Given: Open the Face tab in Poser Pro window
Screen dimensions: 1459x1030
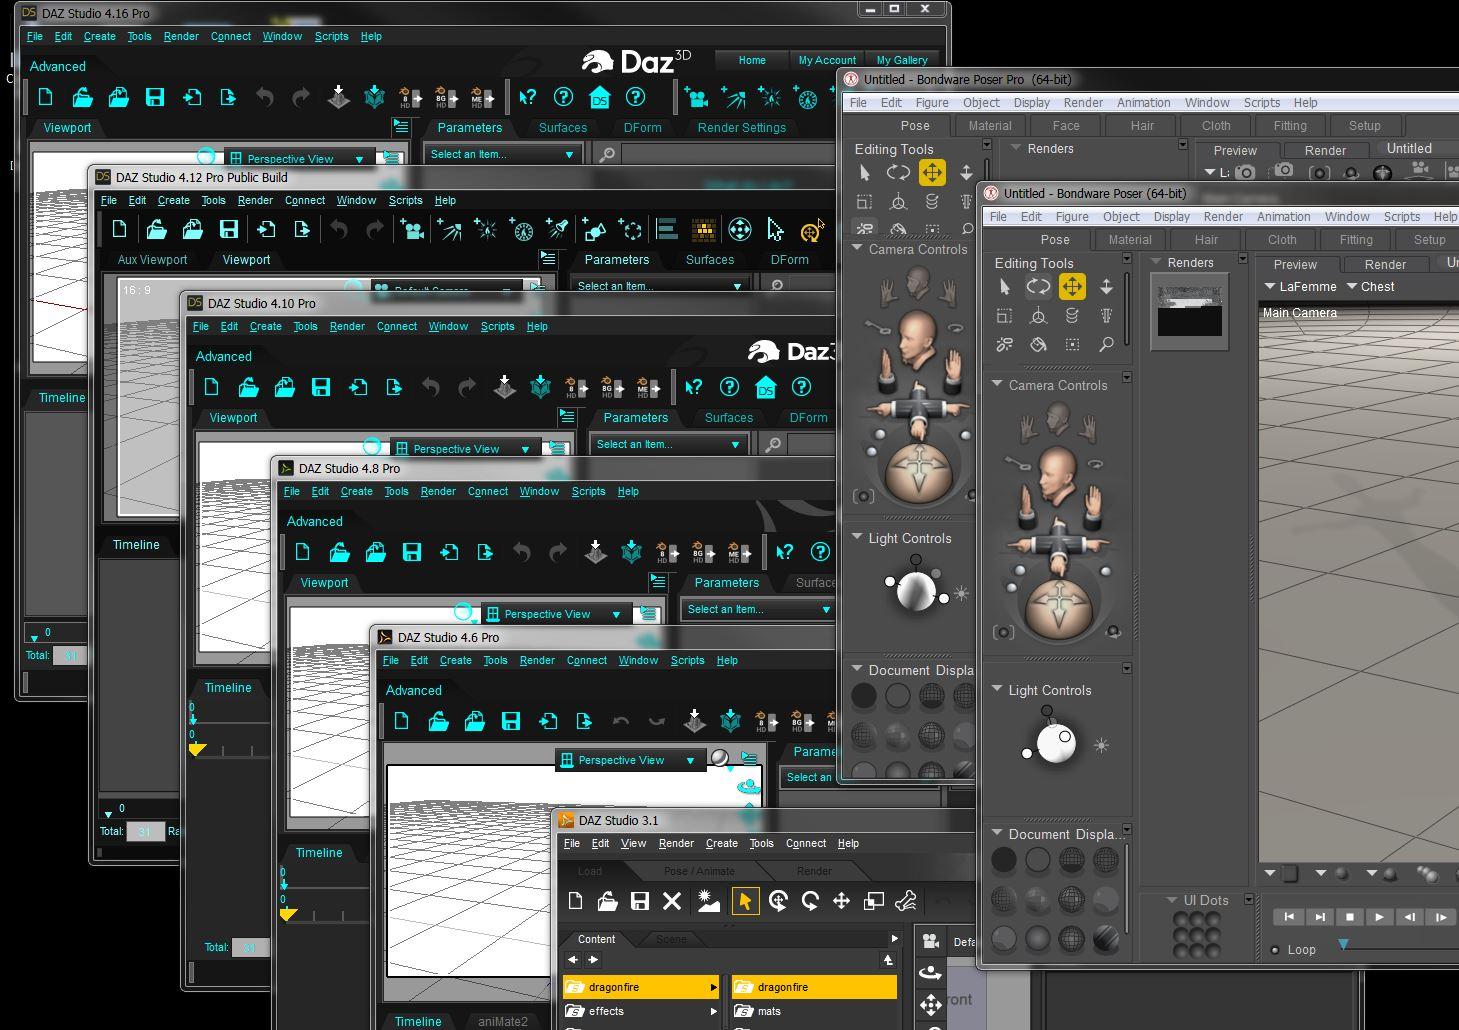Looking at the screenshot, I should (1066, 126).
